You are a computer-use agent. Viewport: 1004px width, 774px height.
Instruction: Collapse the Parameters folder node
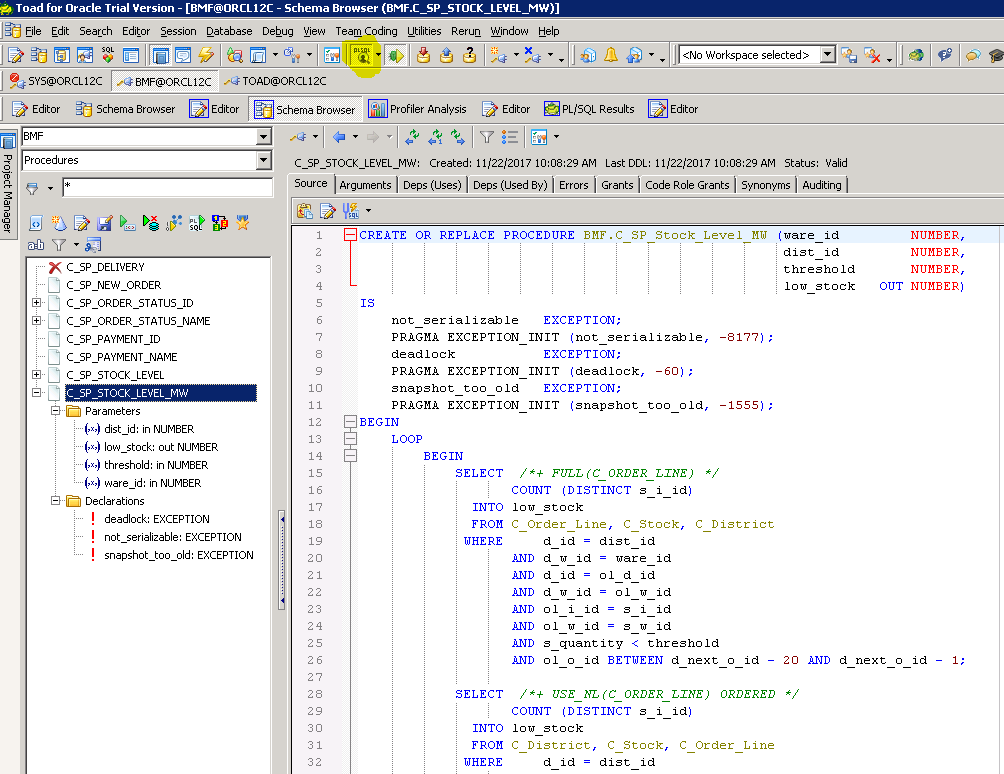55,411
